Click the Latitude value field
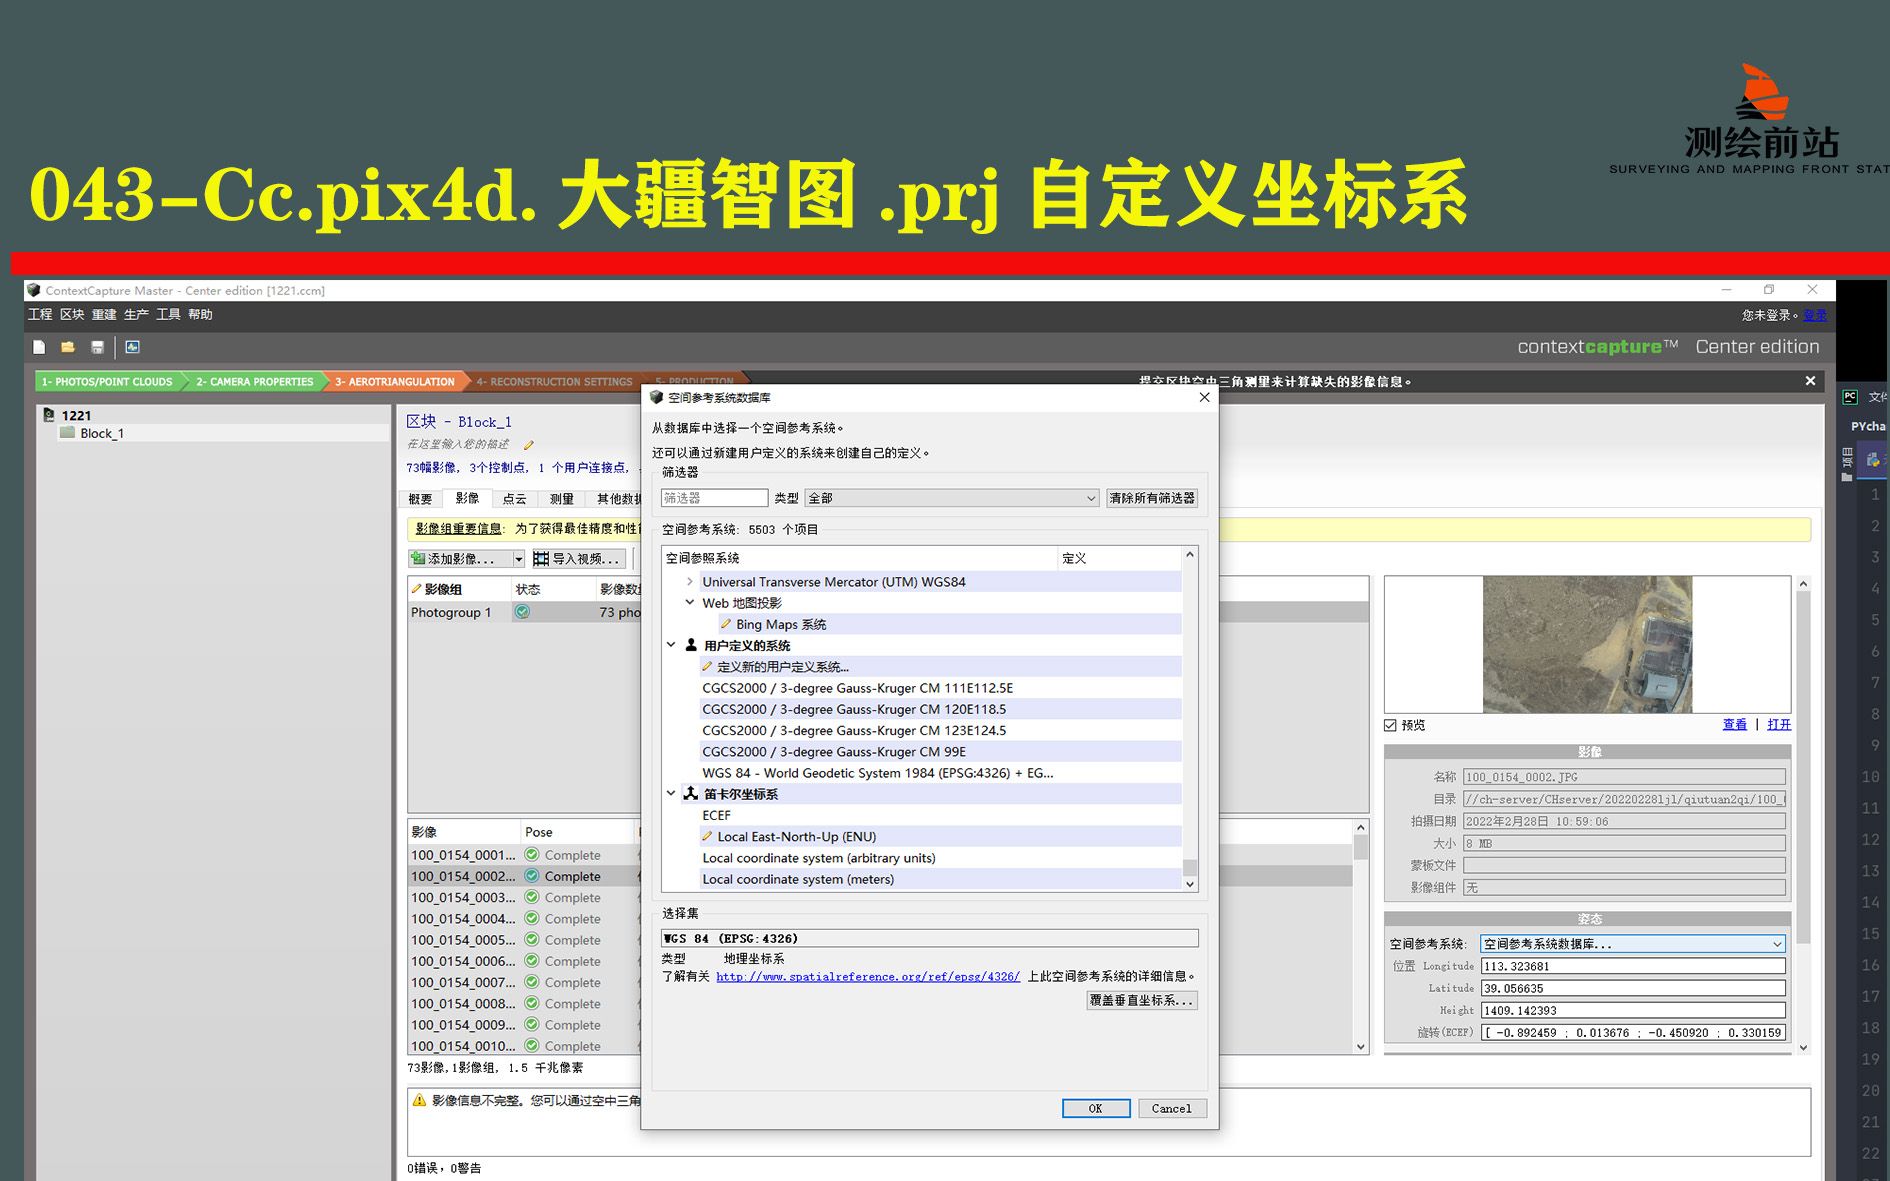Viewport: 1890px width, 1181px height. [x=1633, y=988]
